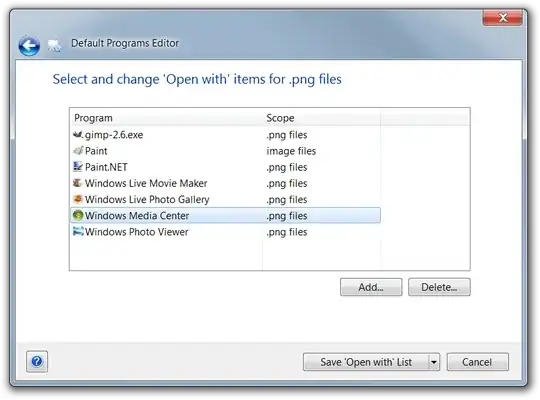540x400 pixels.
Task: Click the '.png files' scope of Windows Photo Viewer
Action: click(x=287, y=232)
